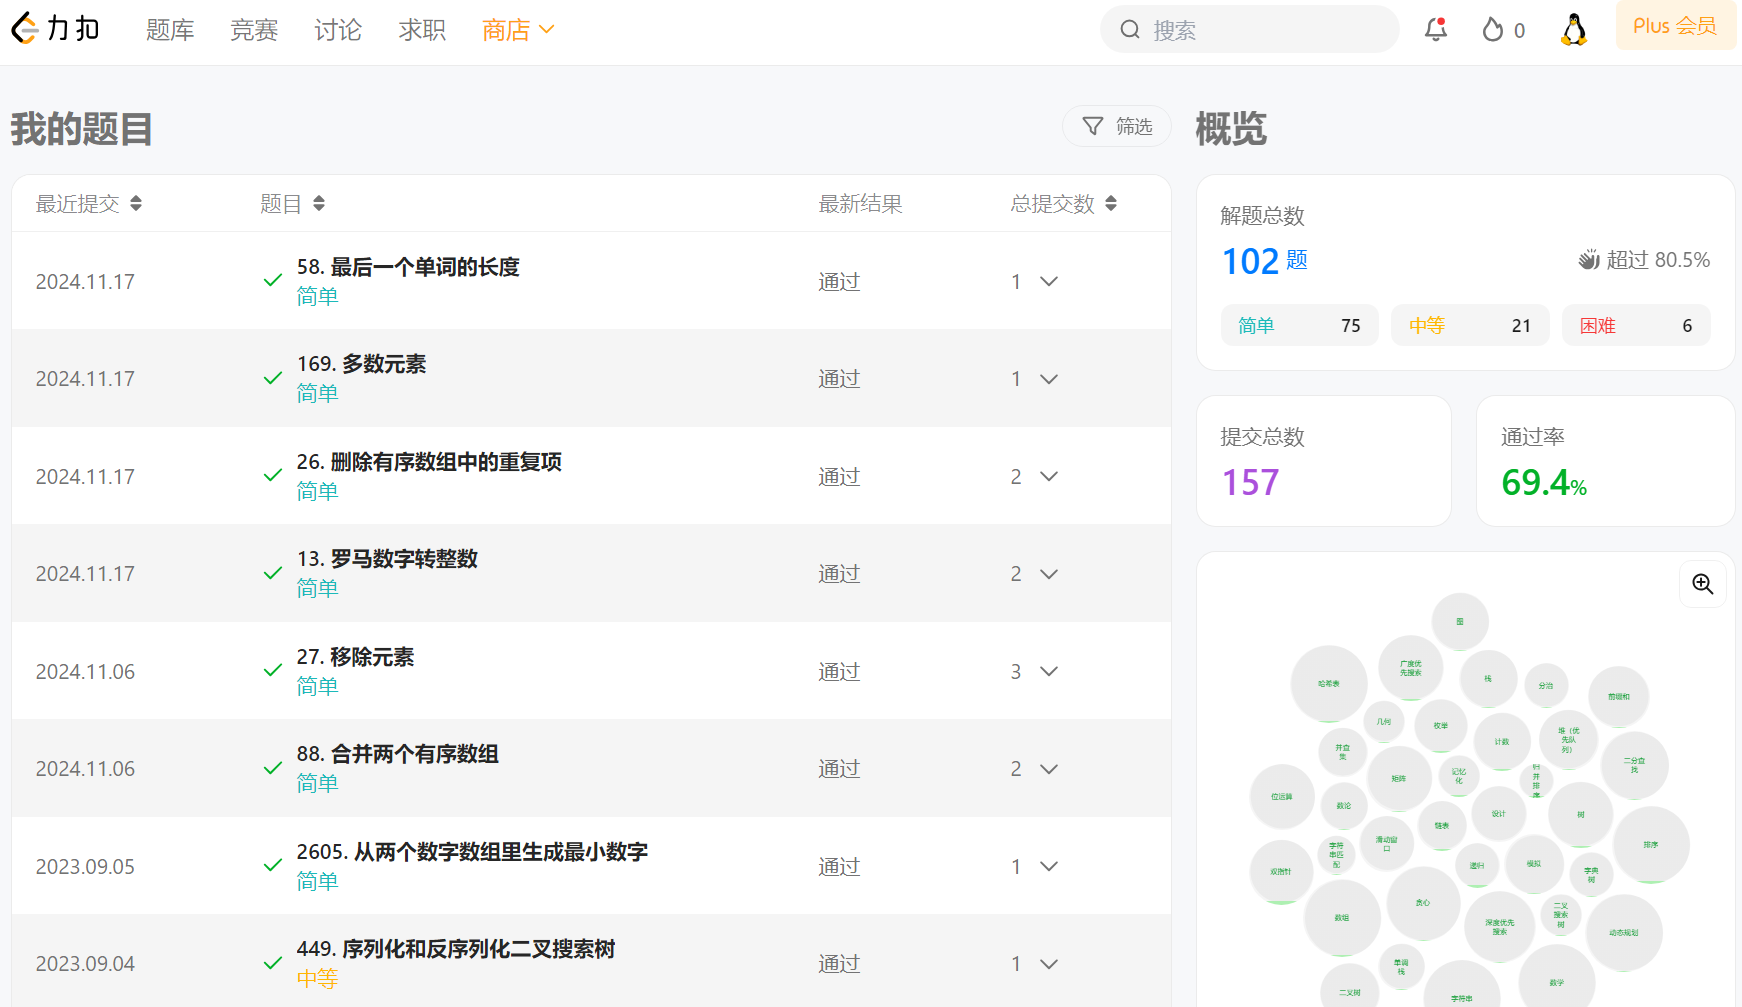Expand submissions for 58. 最后一个单词的长度
The width and height of the screenshot is (1742, 1007).
click(1049, 282)
